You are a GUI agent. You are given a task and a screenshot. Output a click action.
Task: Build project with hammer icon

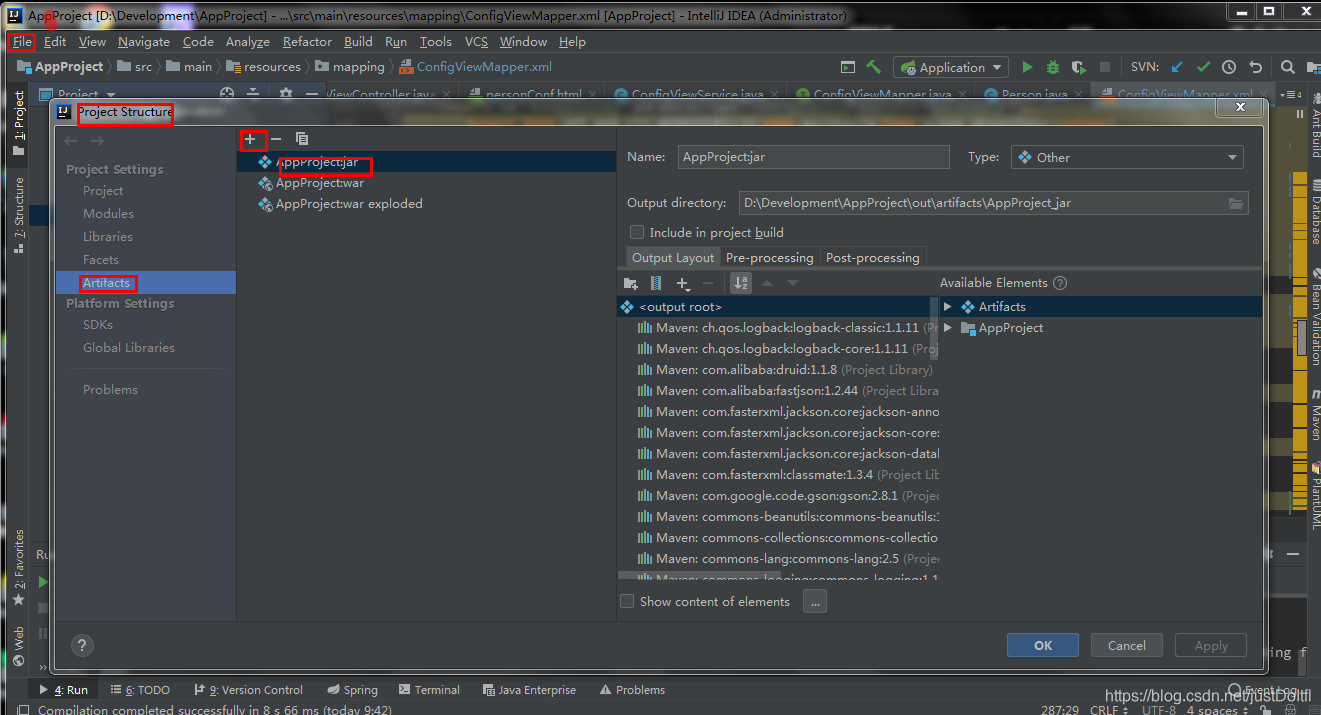point(874,67)
